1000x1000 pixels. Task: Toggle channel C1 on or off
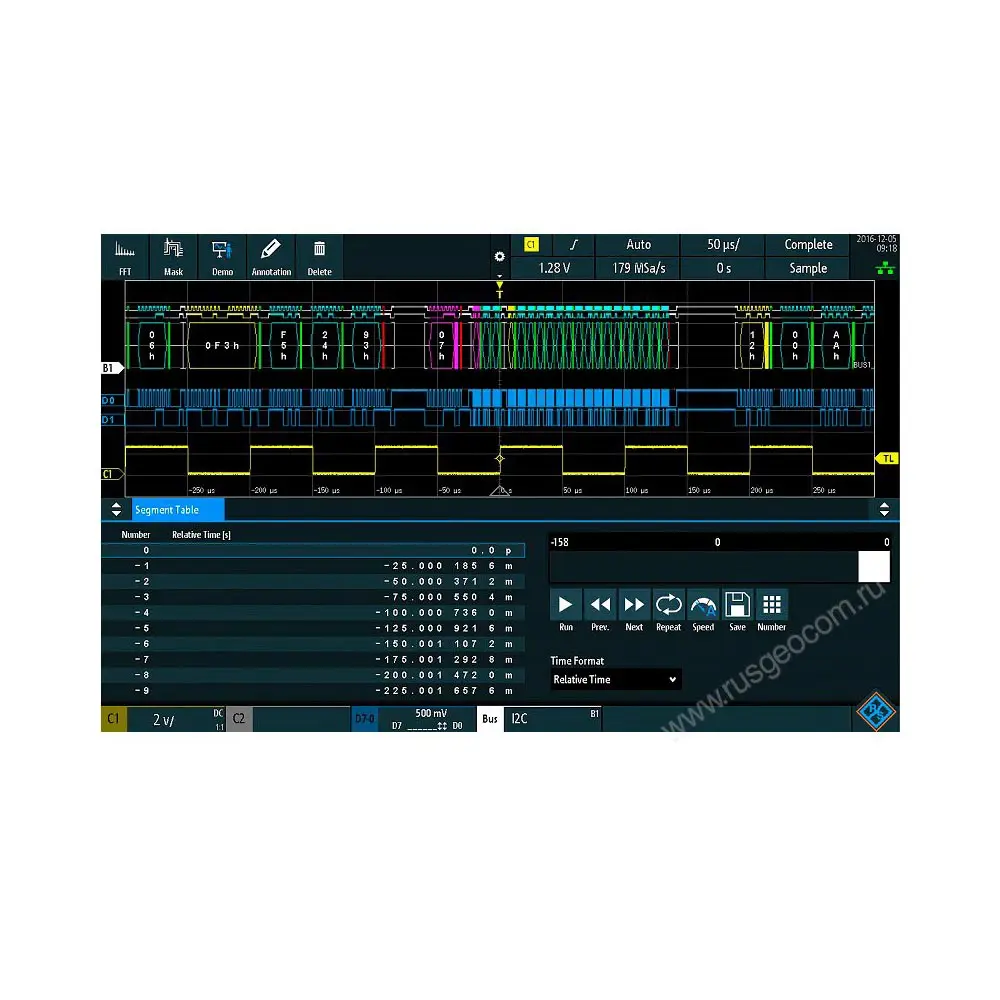(x=113, y=719)
